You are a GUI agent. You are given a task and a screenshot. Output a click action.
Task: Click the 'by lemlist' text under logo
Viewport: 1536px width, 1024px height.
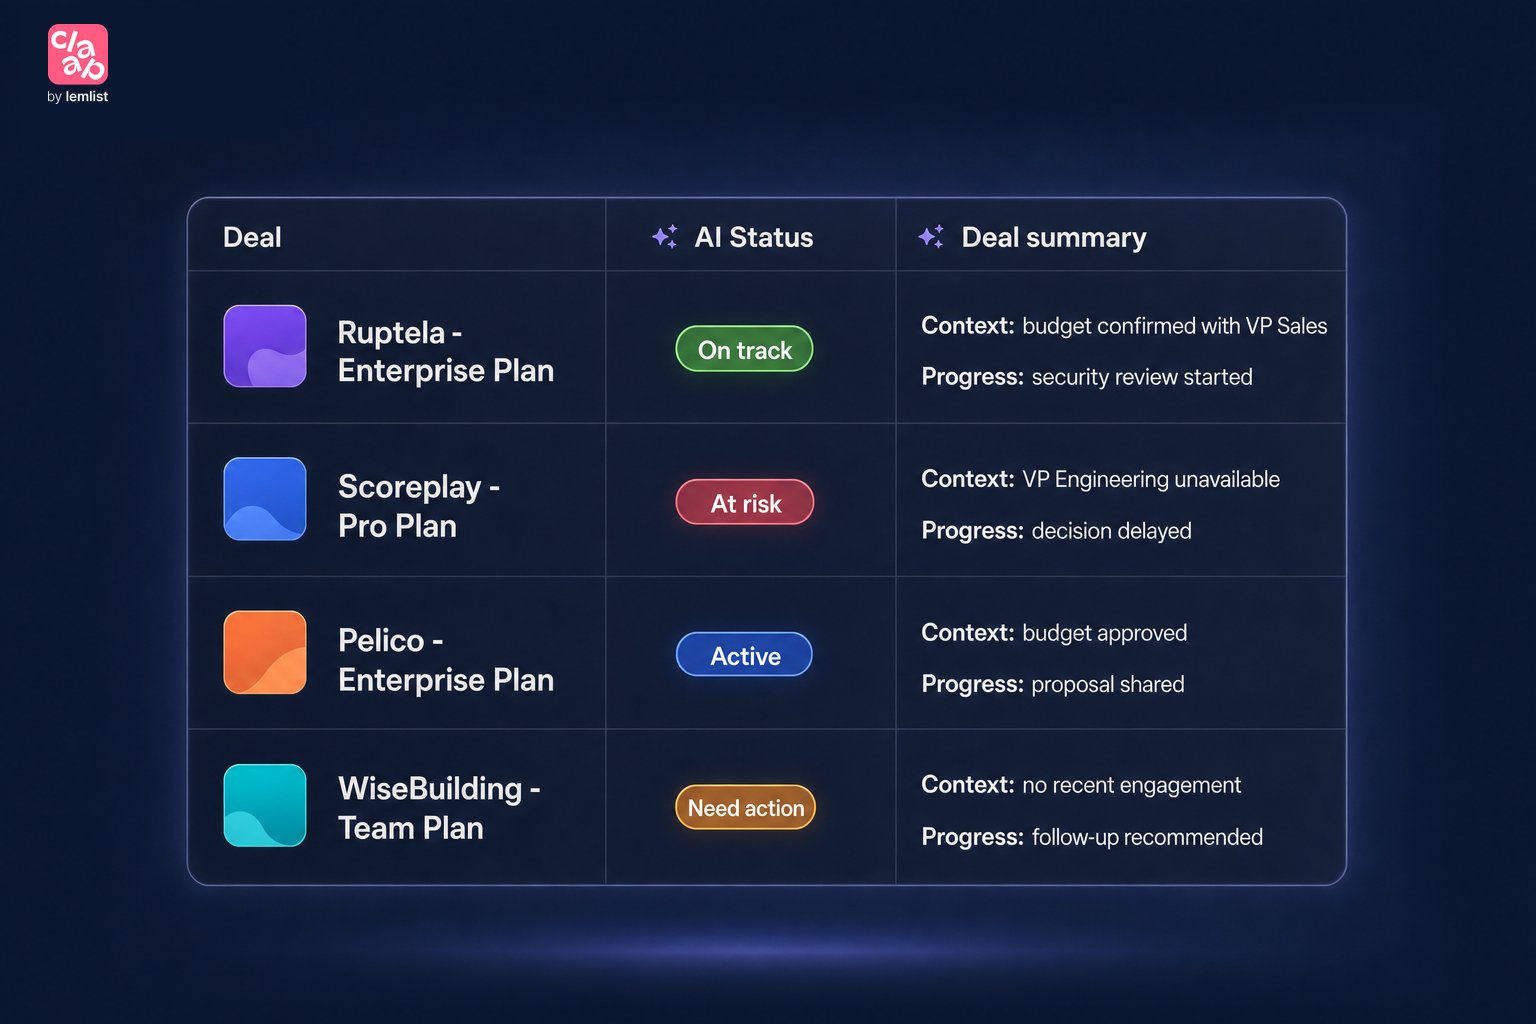tap(77, 97)
